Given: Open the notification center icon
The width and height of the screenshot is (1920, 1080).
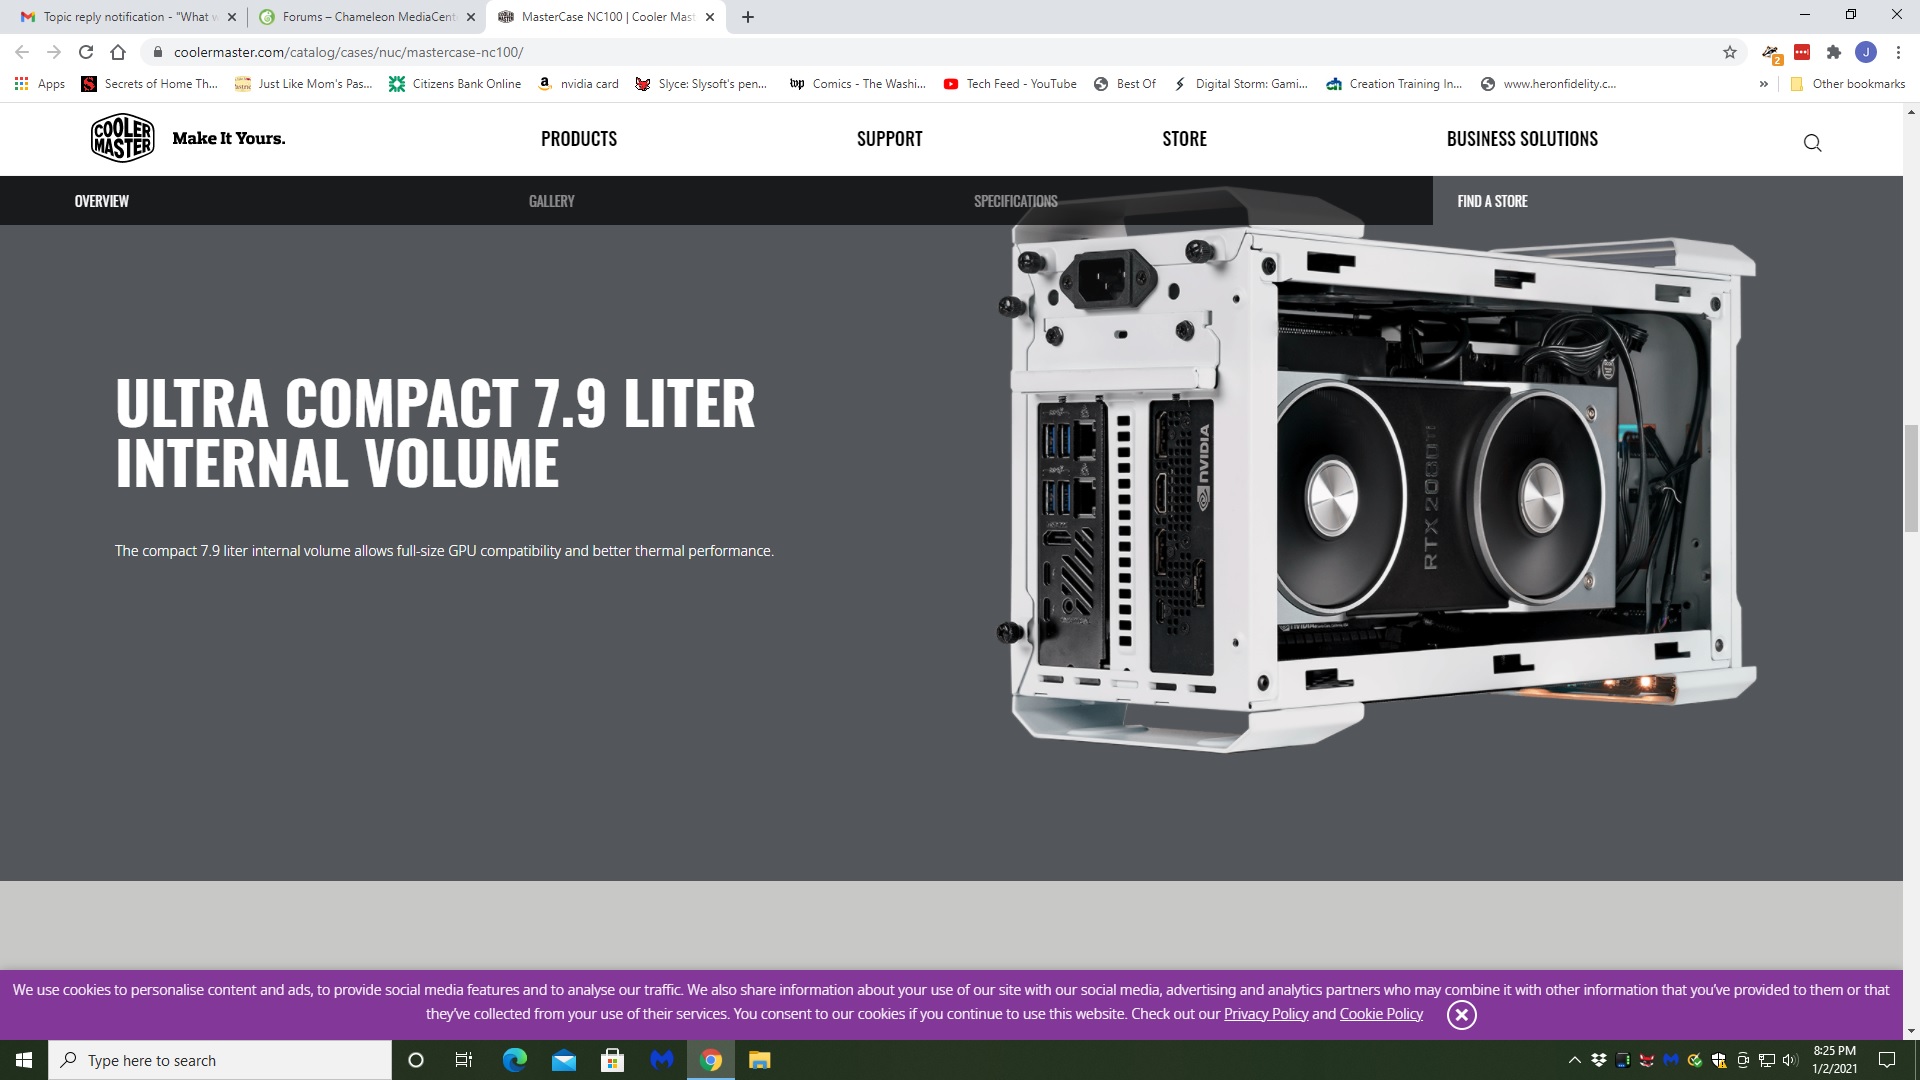Looking at the screenshot, I should pos(1887,1060).
